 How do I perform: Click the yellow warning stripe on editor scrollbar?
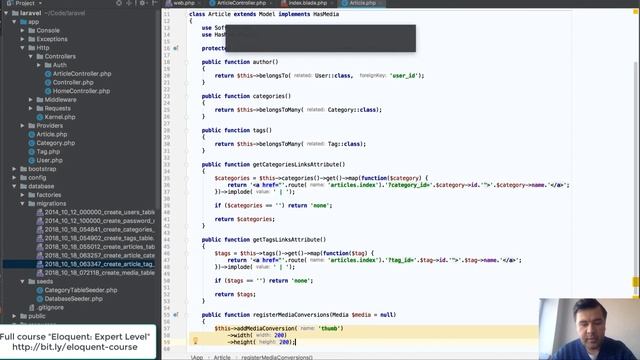(636, 282)
